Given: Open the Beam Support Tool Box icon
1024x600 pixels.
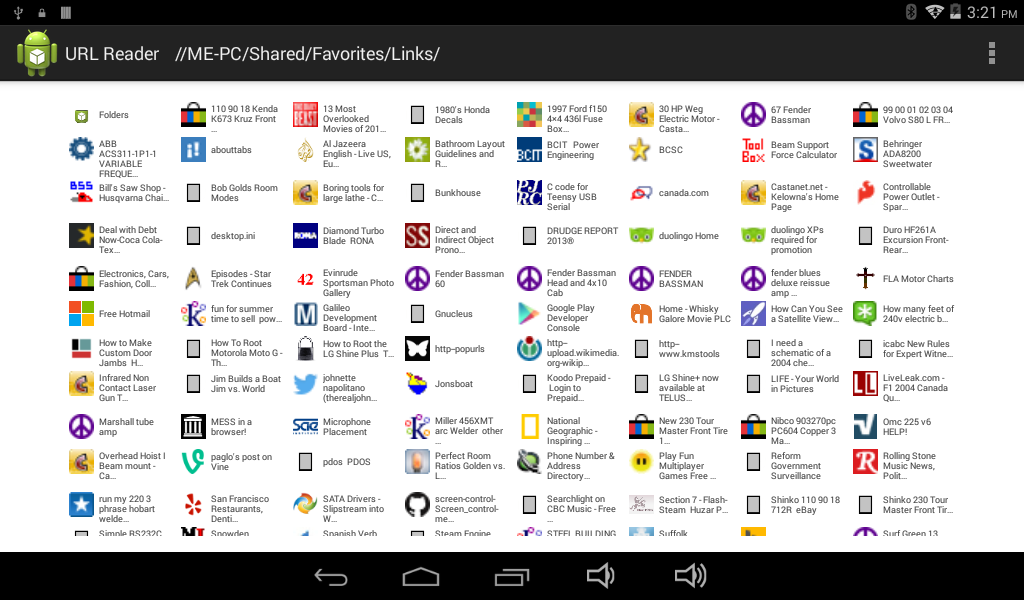Looking at the screenshot, I should tap(753, 150).
